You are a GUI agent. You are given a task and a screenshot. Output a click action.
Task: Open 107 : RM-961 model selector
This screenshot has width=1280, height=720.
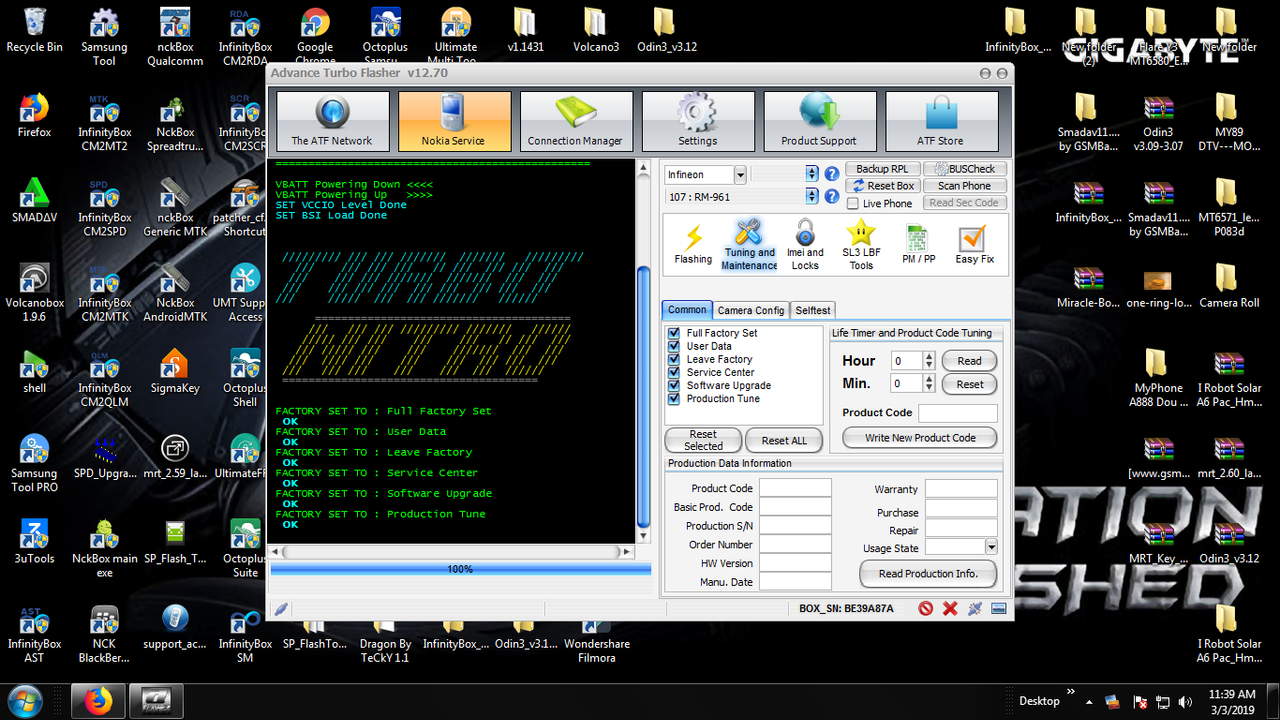[x=811, y=197]
